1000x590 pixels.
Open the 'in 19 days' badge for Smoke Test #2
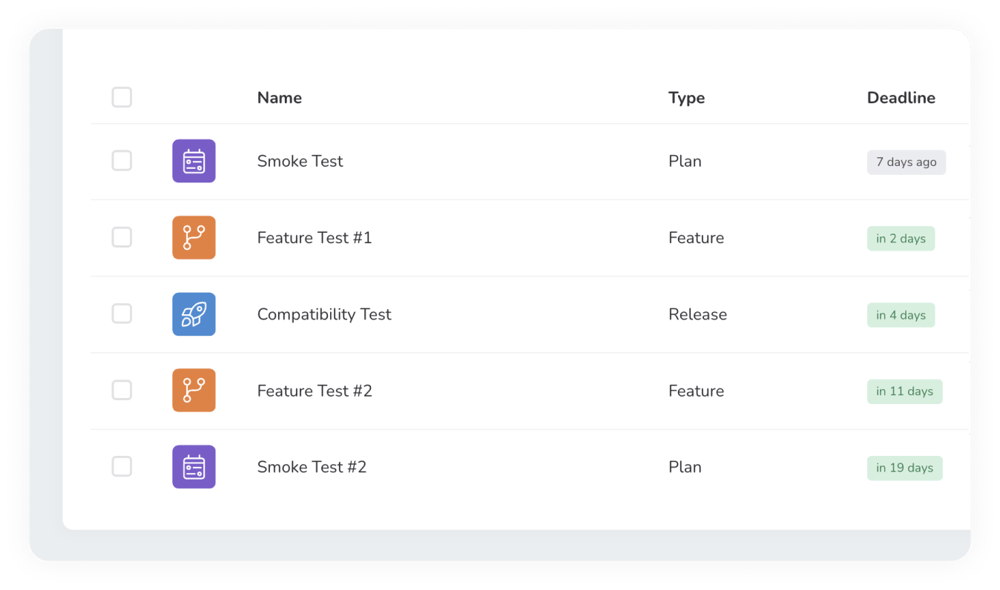click(904, 467)
